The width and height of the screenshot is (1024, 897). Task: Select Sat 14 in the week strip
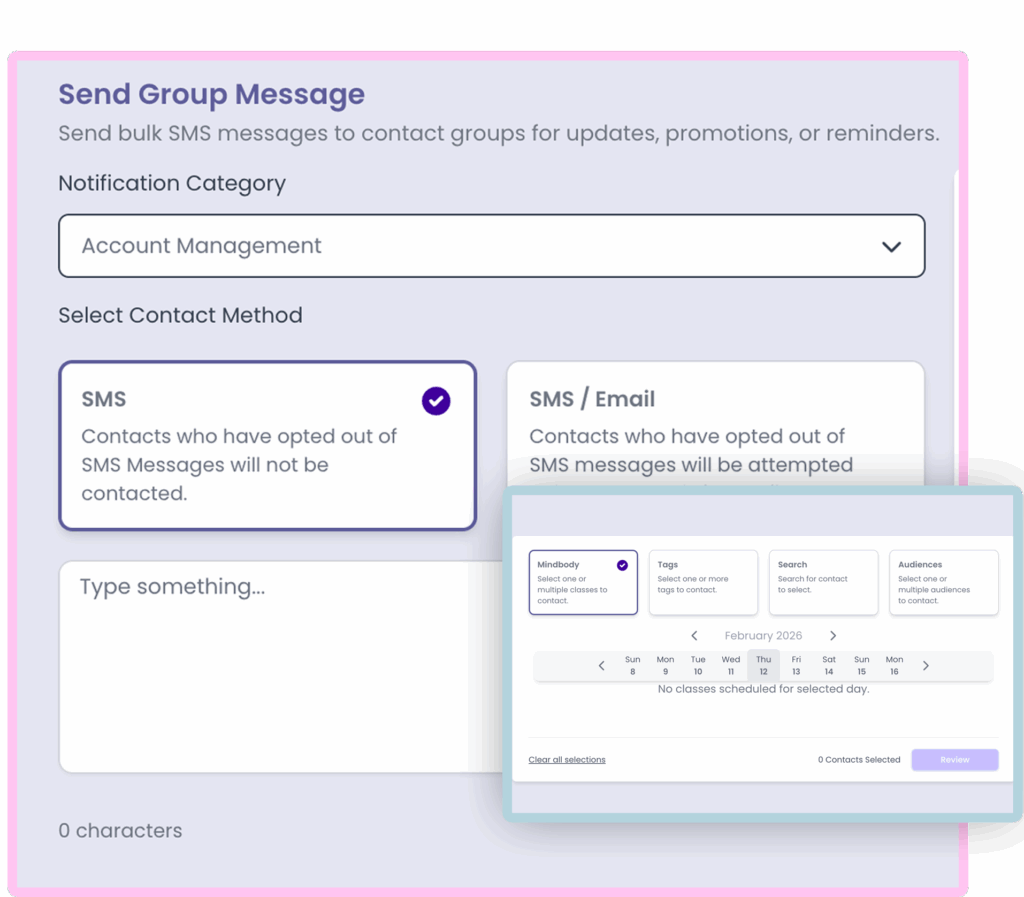point(829,666)
